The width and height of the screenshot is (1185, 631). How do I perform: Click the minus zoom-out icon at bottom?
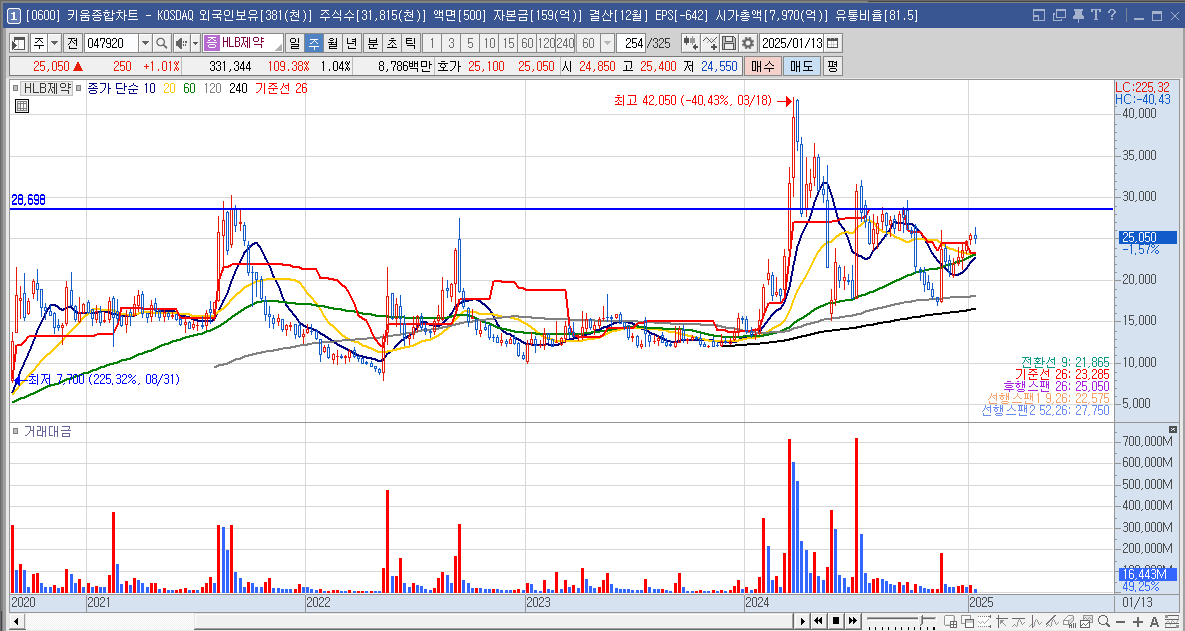tap(1120, 622)
